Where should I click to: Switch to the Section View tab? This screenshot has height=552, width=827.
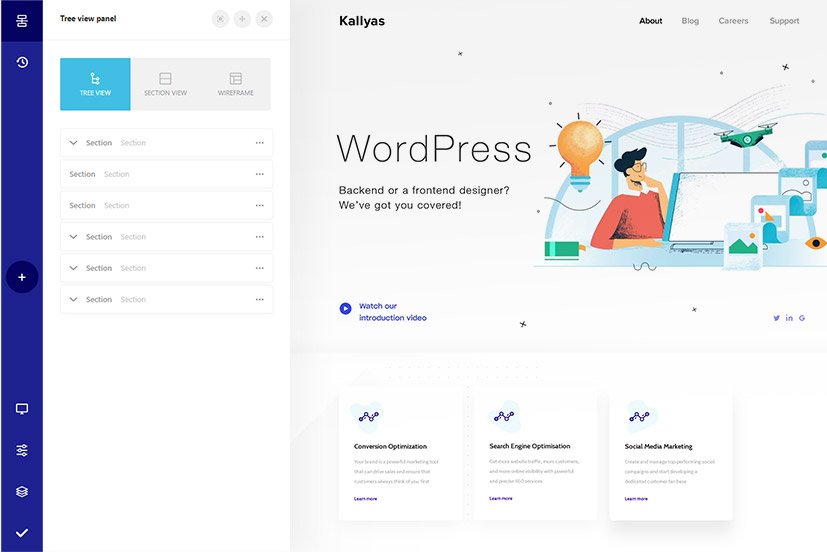coord(166,84)
